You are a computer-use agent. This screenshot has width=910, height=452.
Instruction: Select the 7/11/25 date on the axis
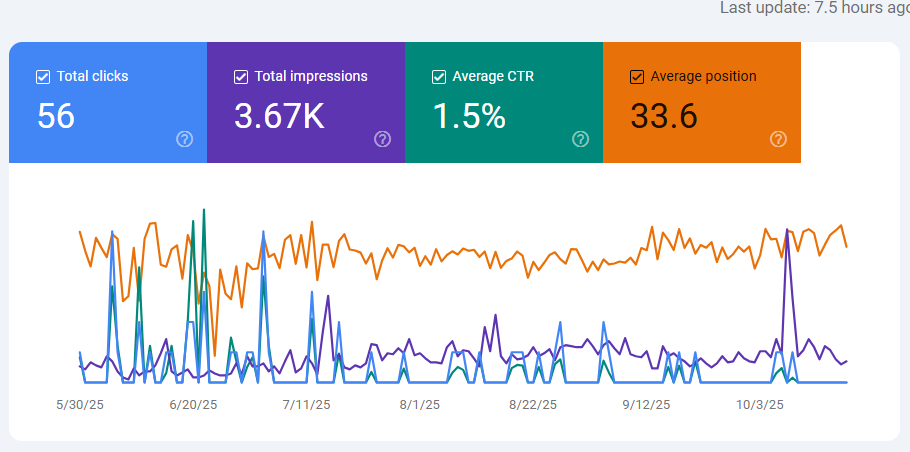307,405
